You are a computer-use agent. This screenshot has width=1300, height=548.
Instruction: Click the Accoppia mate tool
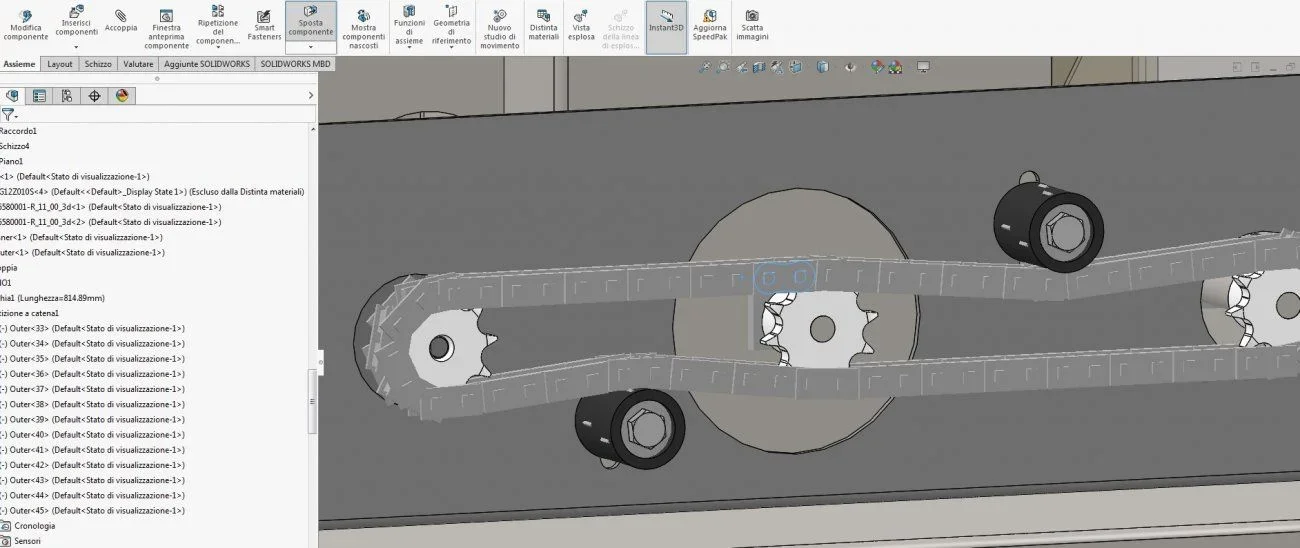pyautogui.click(x=121, y=20)
